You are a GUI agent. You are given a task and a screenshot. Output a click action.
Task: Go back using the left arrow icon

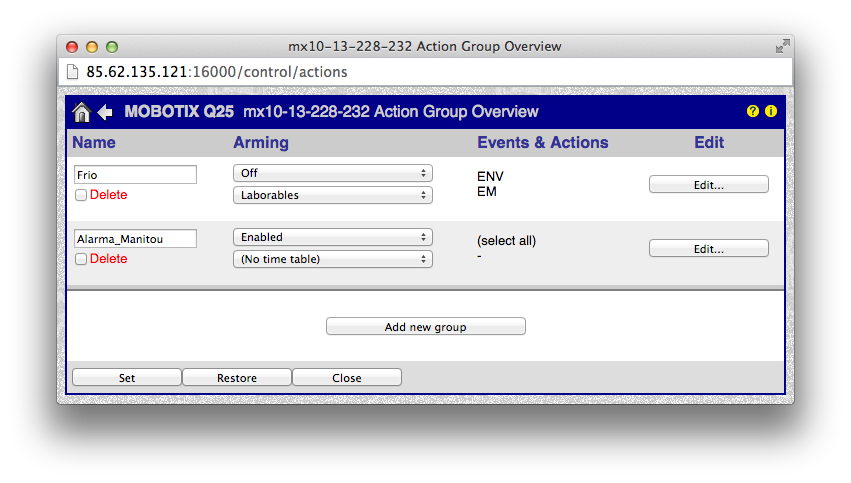pos(105,112)
